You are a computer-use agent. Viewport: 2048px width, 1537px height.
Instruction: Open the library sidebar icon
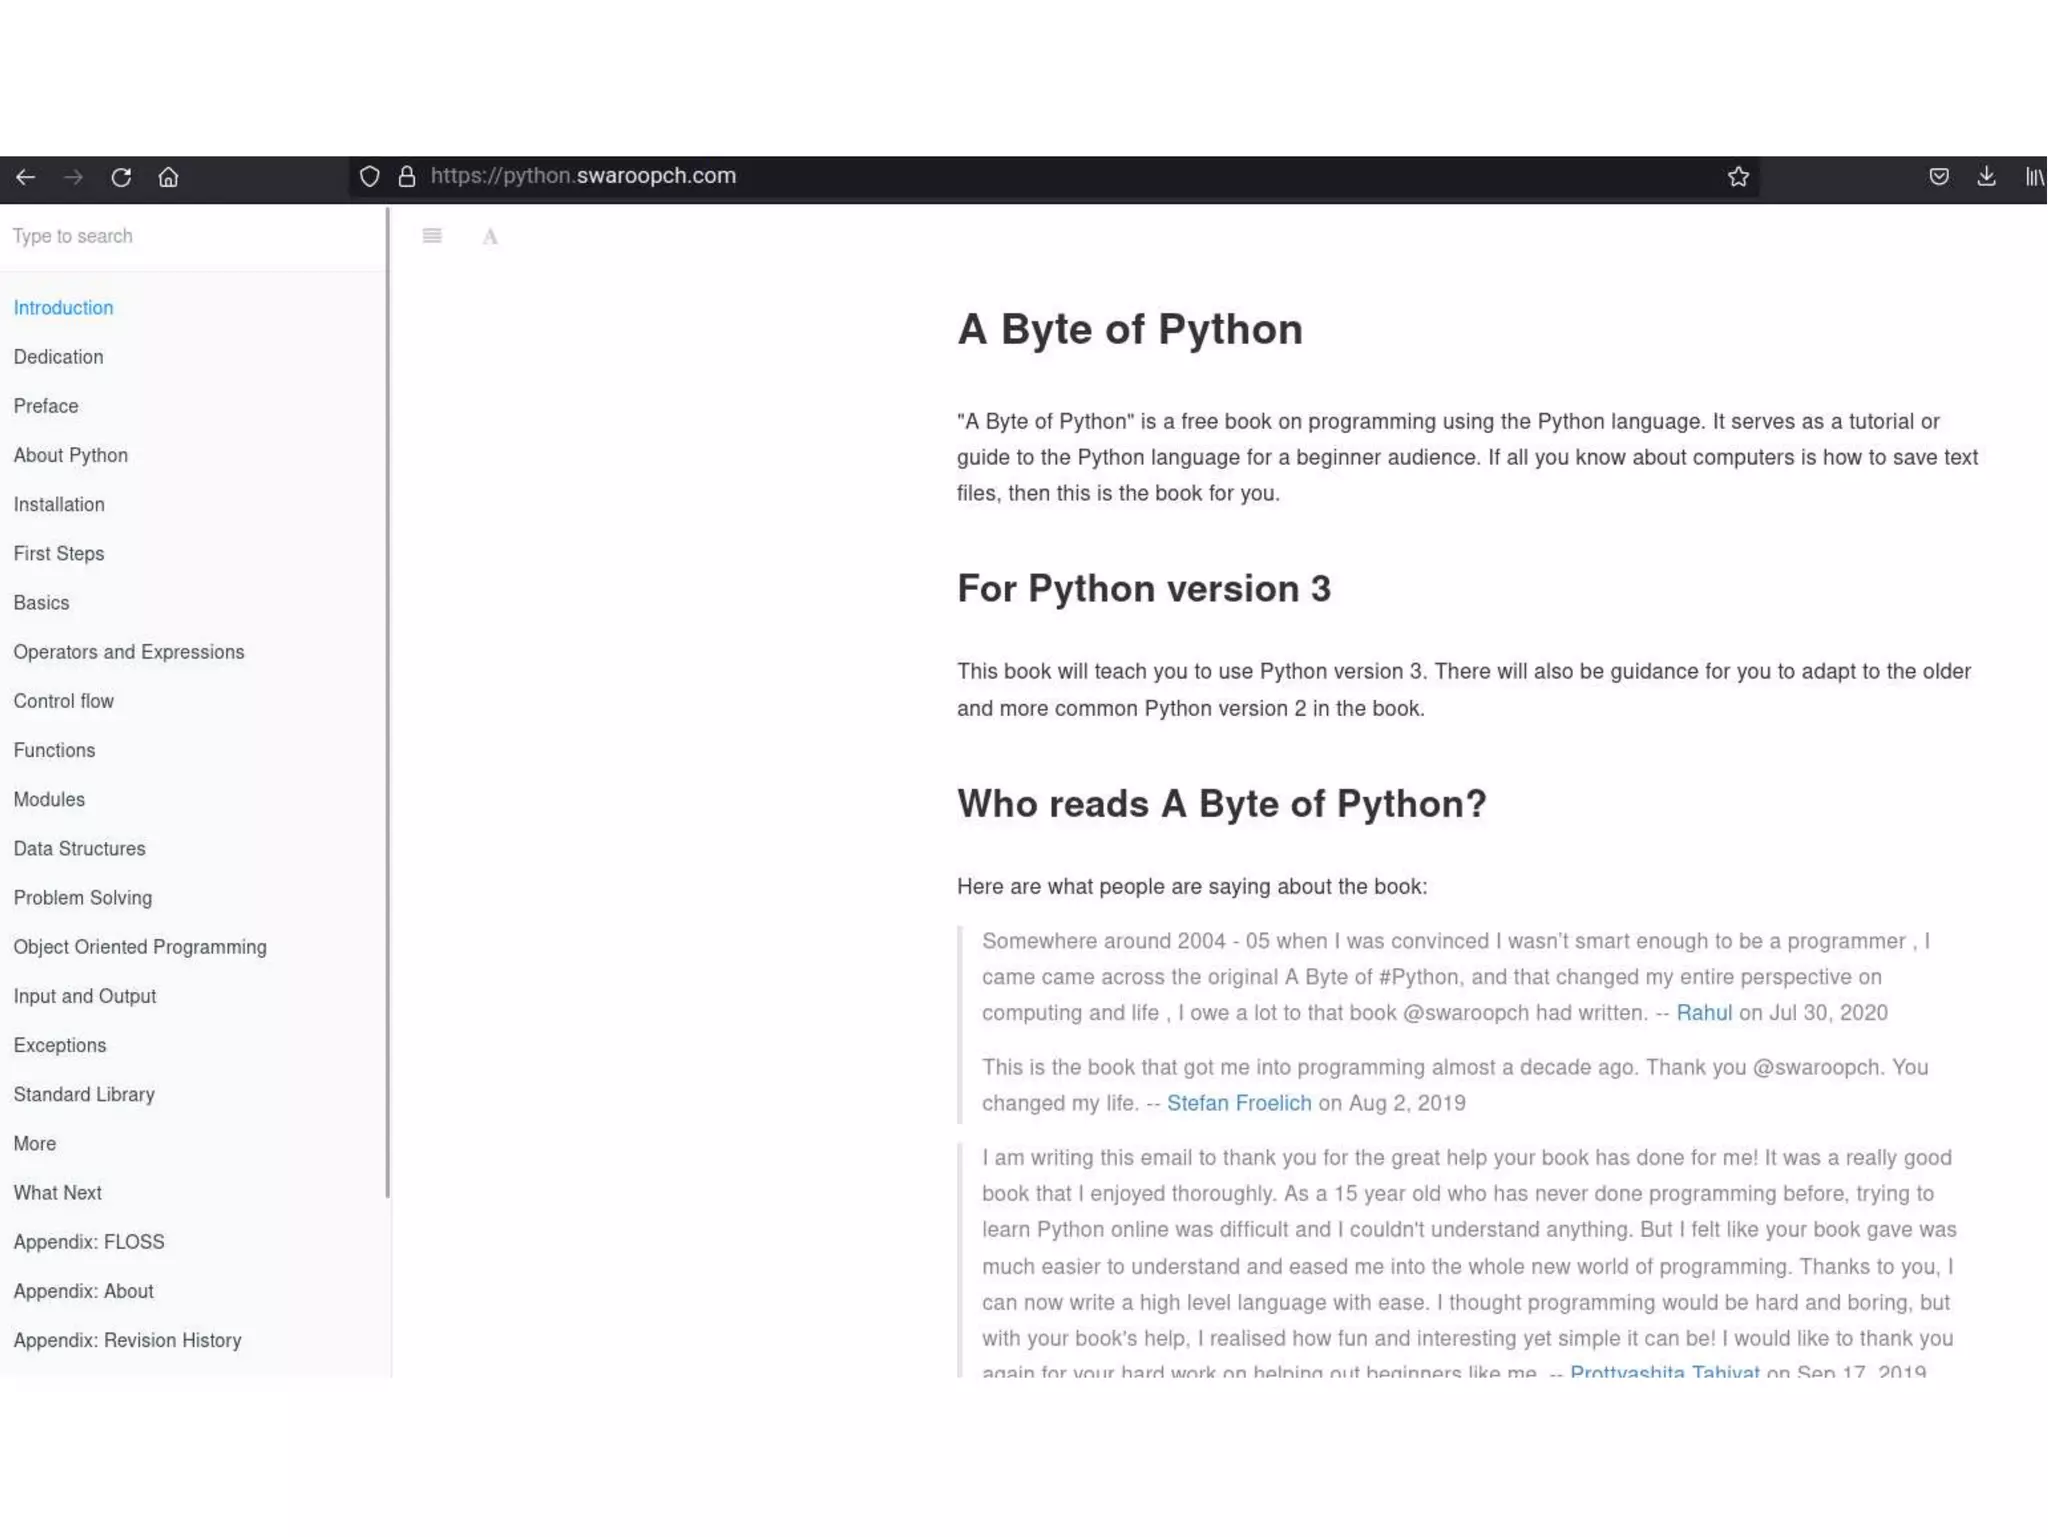click(x=2034, y=177)
